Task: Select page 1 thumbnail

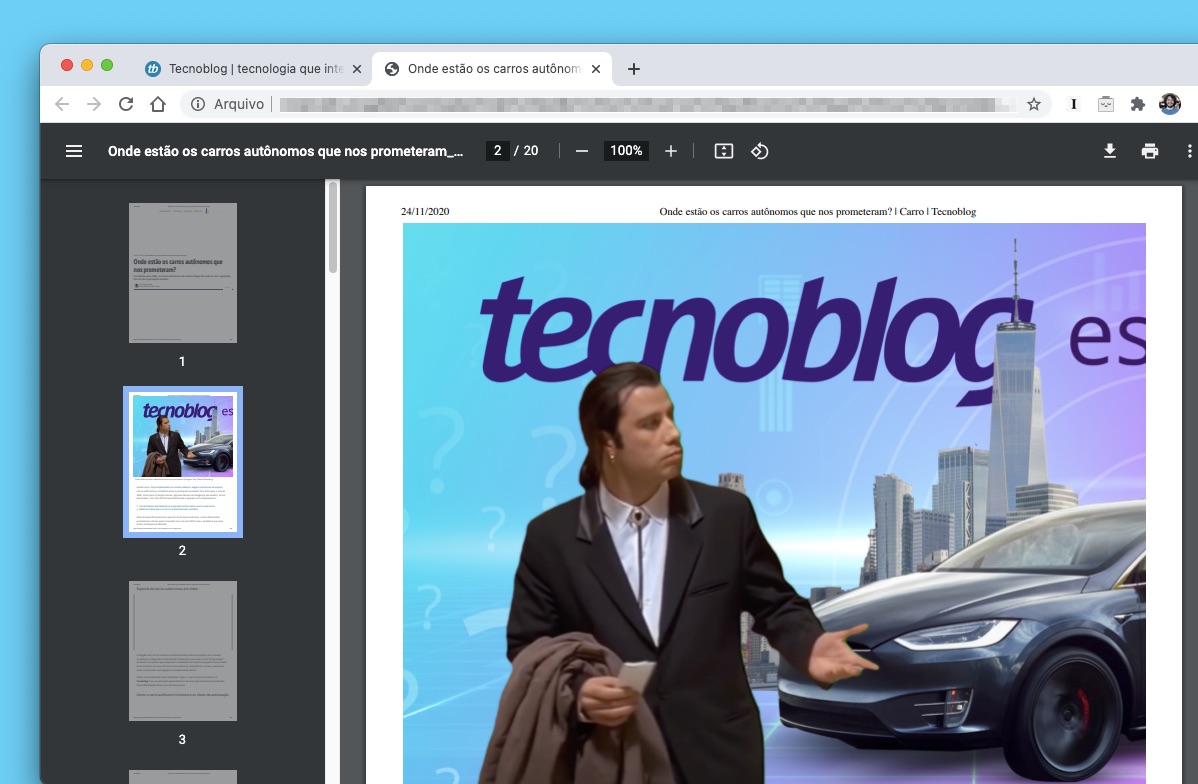Action: coord(183,273)
